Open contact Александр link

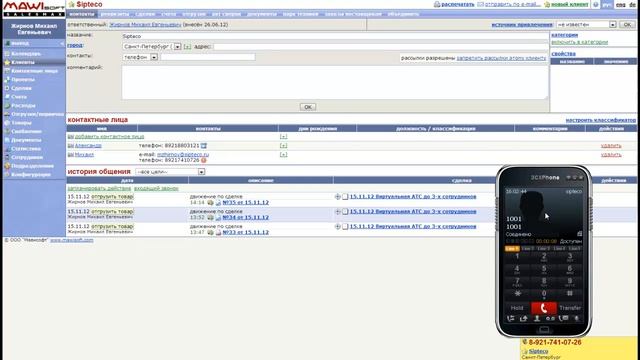(88, 145)
